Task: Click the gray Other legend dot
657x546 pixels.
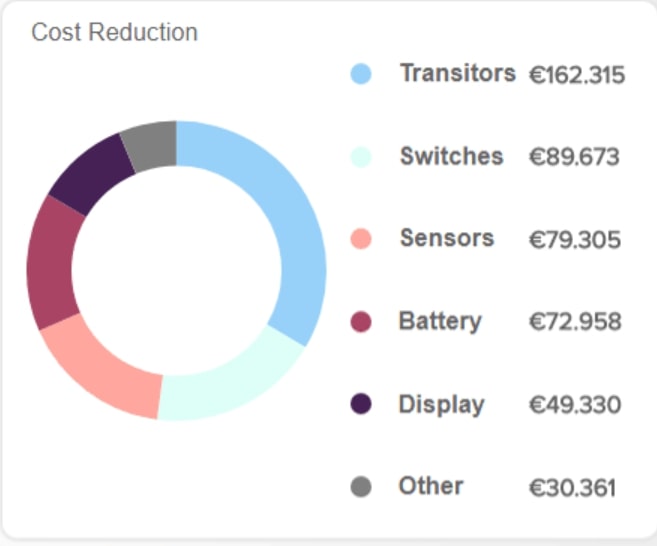Action: 361,486
